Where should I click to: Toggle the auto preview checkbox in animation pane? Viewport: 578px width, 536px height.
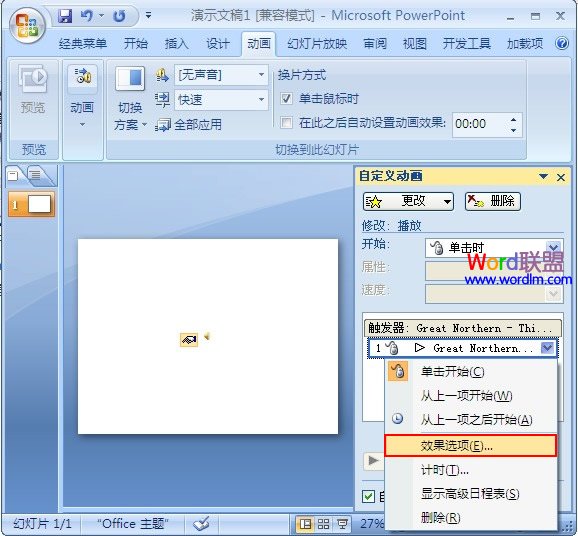tap(368, 497)
